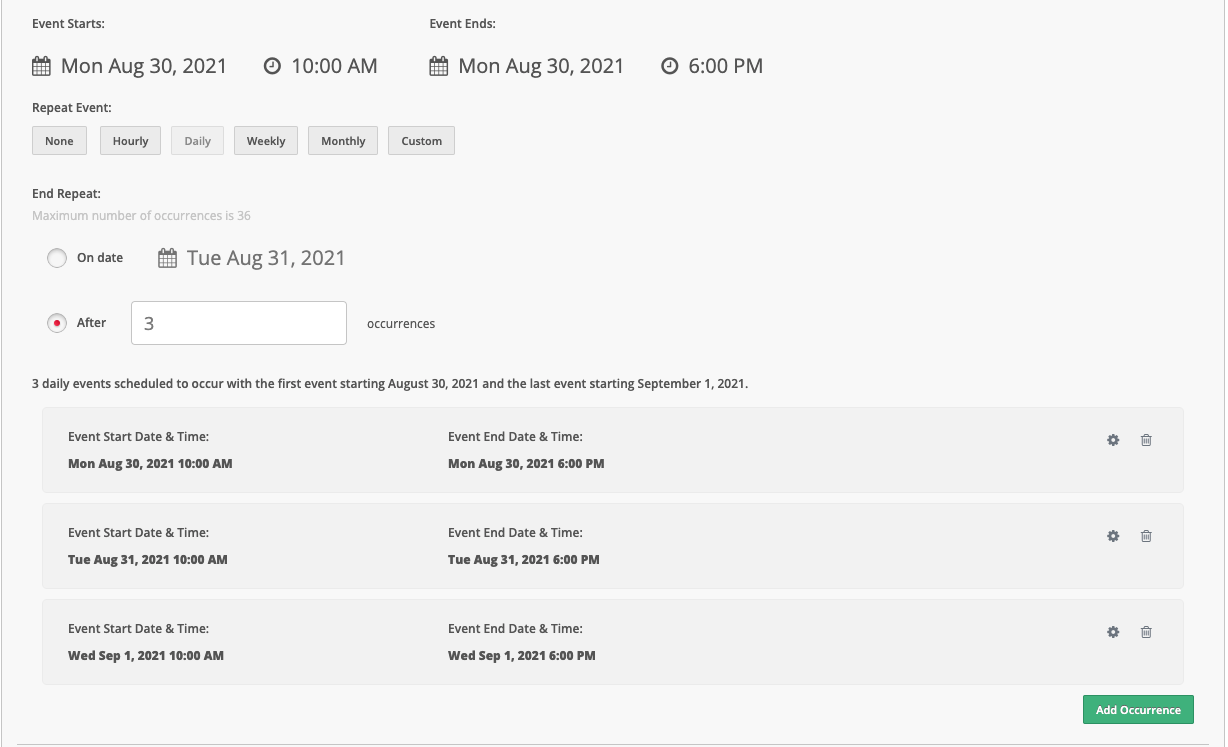Select the On date radio option
Image resolution: width=1228 pixels, height=747 pixels.
coord(57,259)
